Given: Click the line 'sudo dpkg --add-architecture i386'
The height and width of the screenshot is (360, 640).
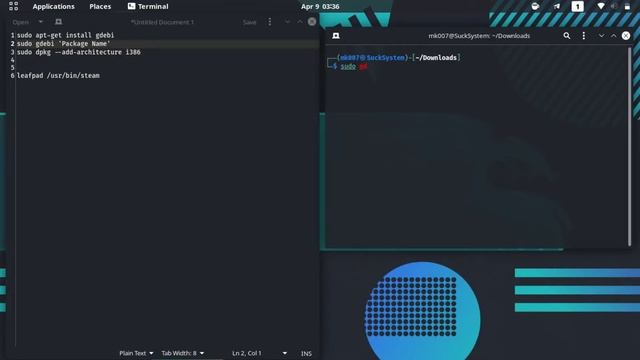Looking at the screenshot, I should 79,52.
